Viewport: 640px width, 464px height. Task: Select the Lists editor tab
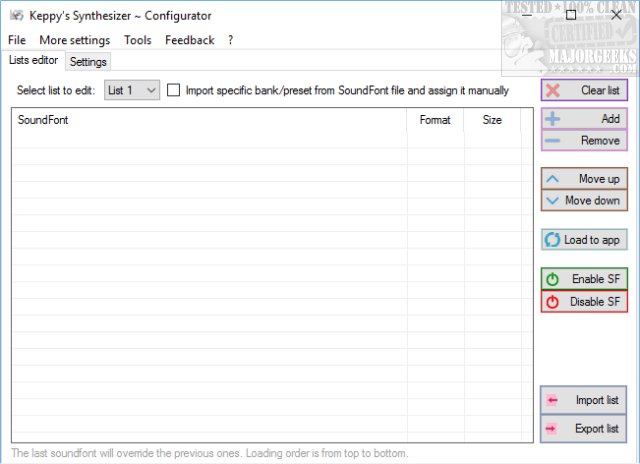click(x=33, y=60)
